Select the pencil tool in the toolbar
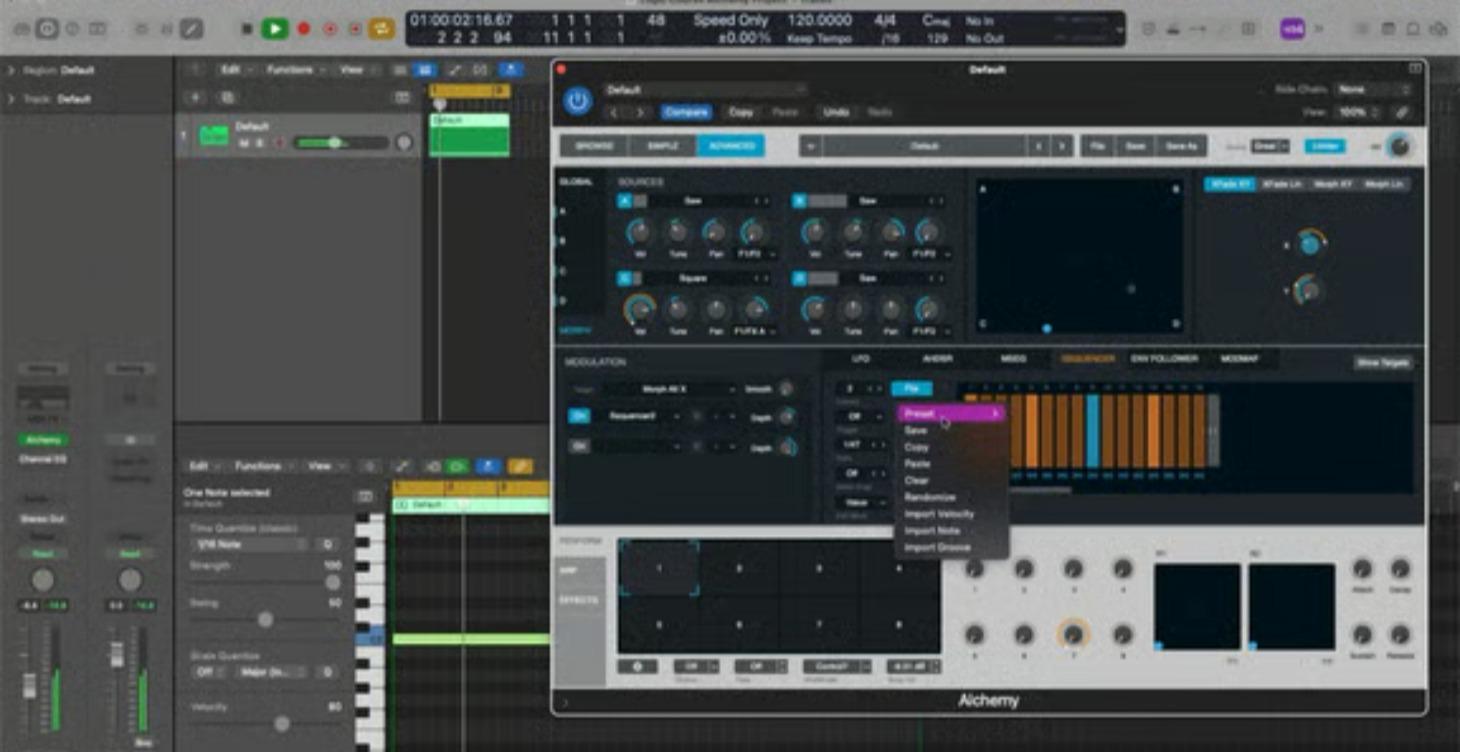Image resolution: width=1460 pixels, height=752 pixels. click(192, 27)
